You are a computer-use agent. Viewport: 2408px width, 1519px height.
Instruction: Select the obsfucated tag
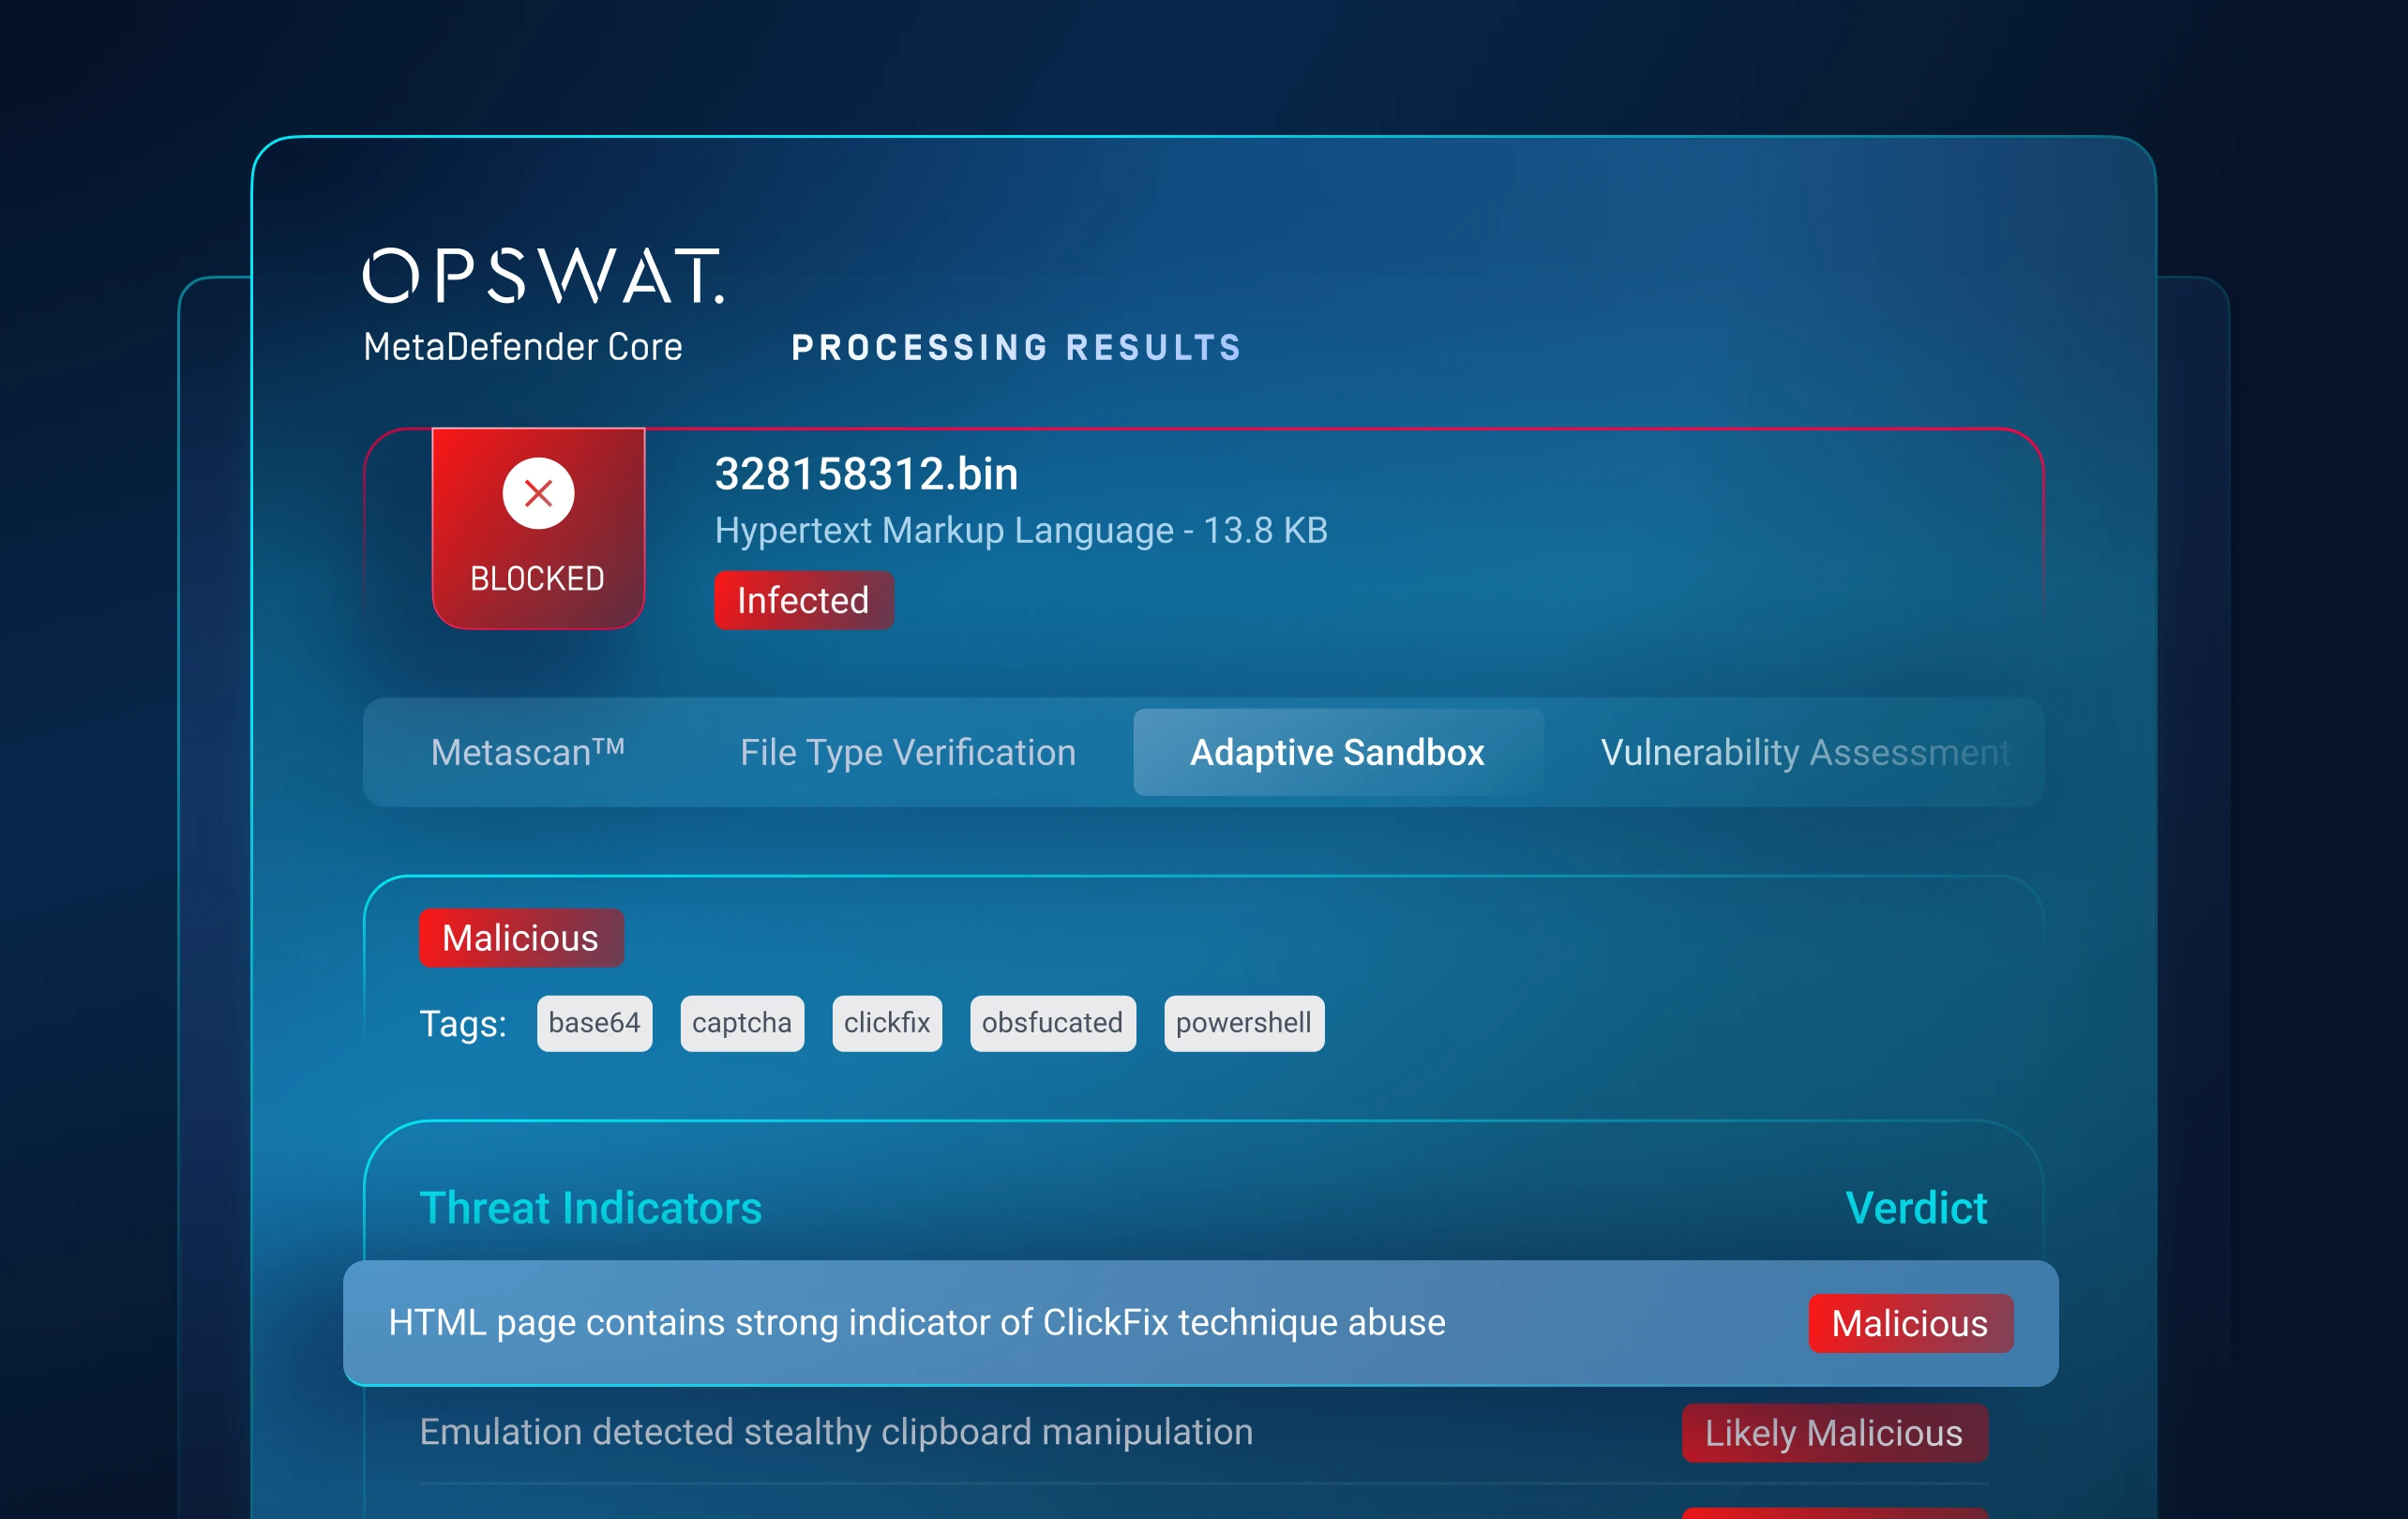click(1052, 1023)
